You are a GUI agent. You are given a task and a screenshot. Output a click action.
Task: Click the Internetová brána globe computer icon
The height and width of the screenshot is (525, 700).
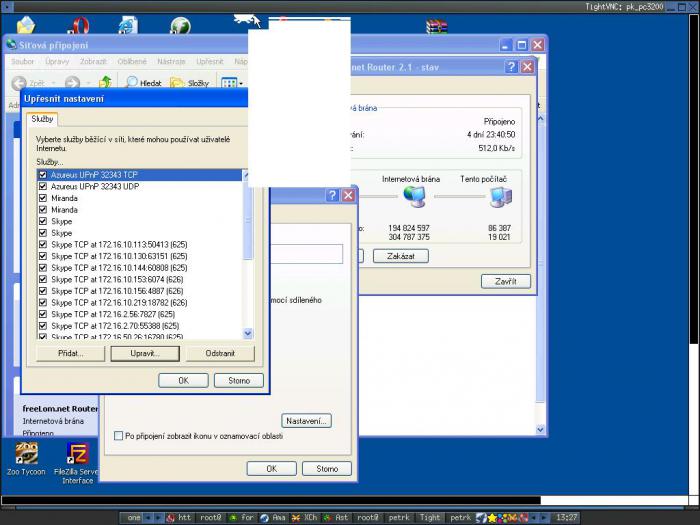[414, 197]
